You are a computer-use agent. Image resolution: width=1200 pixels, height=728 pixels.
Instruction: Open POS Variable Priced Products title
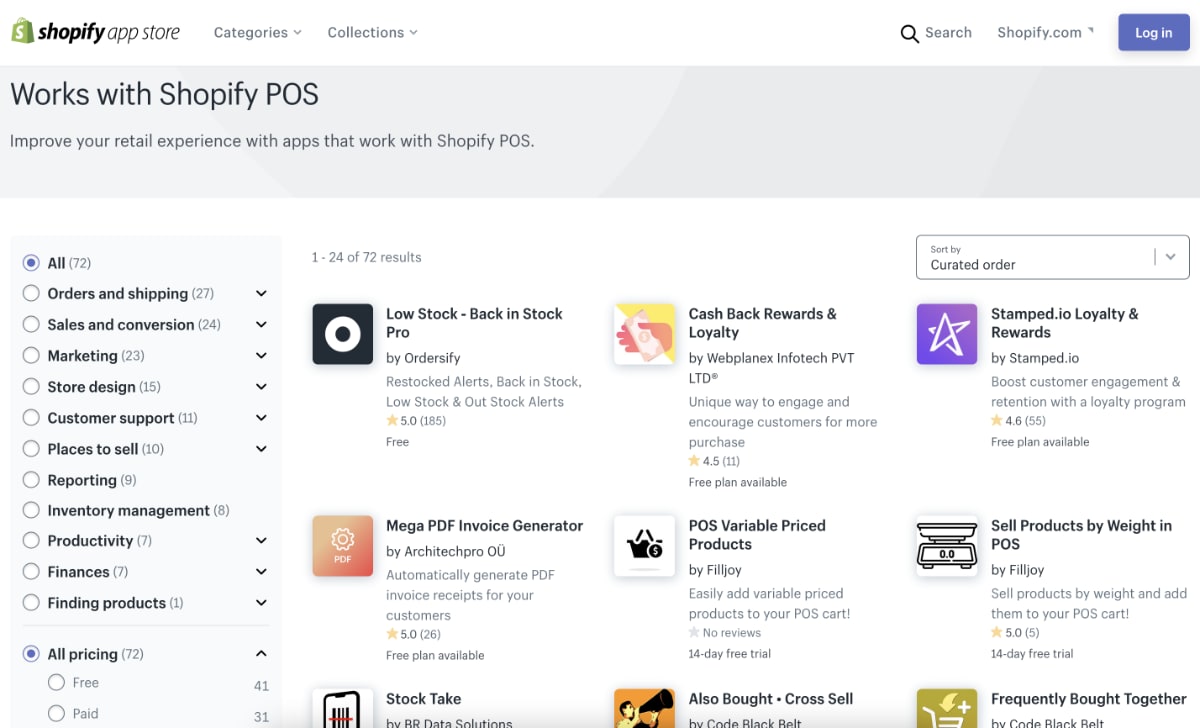tap(757, 535)
